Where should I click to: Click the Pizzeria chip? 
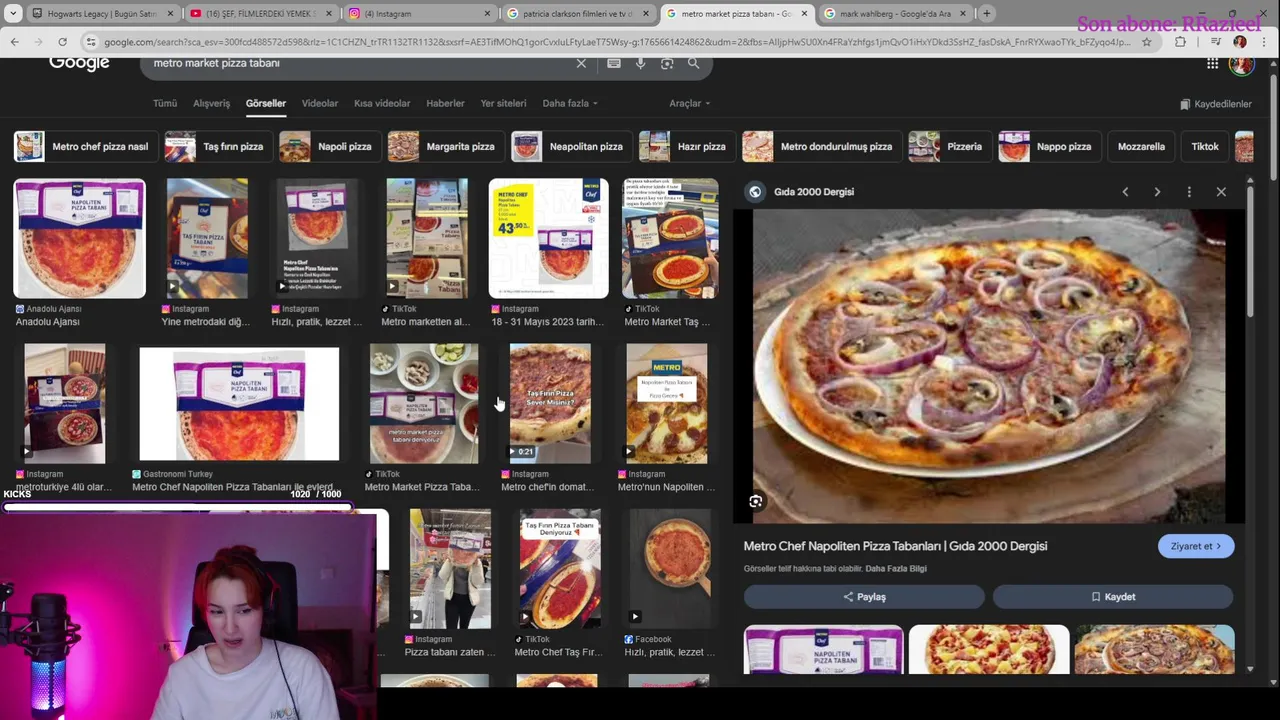tap(948, 146)
